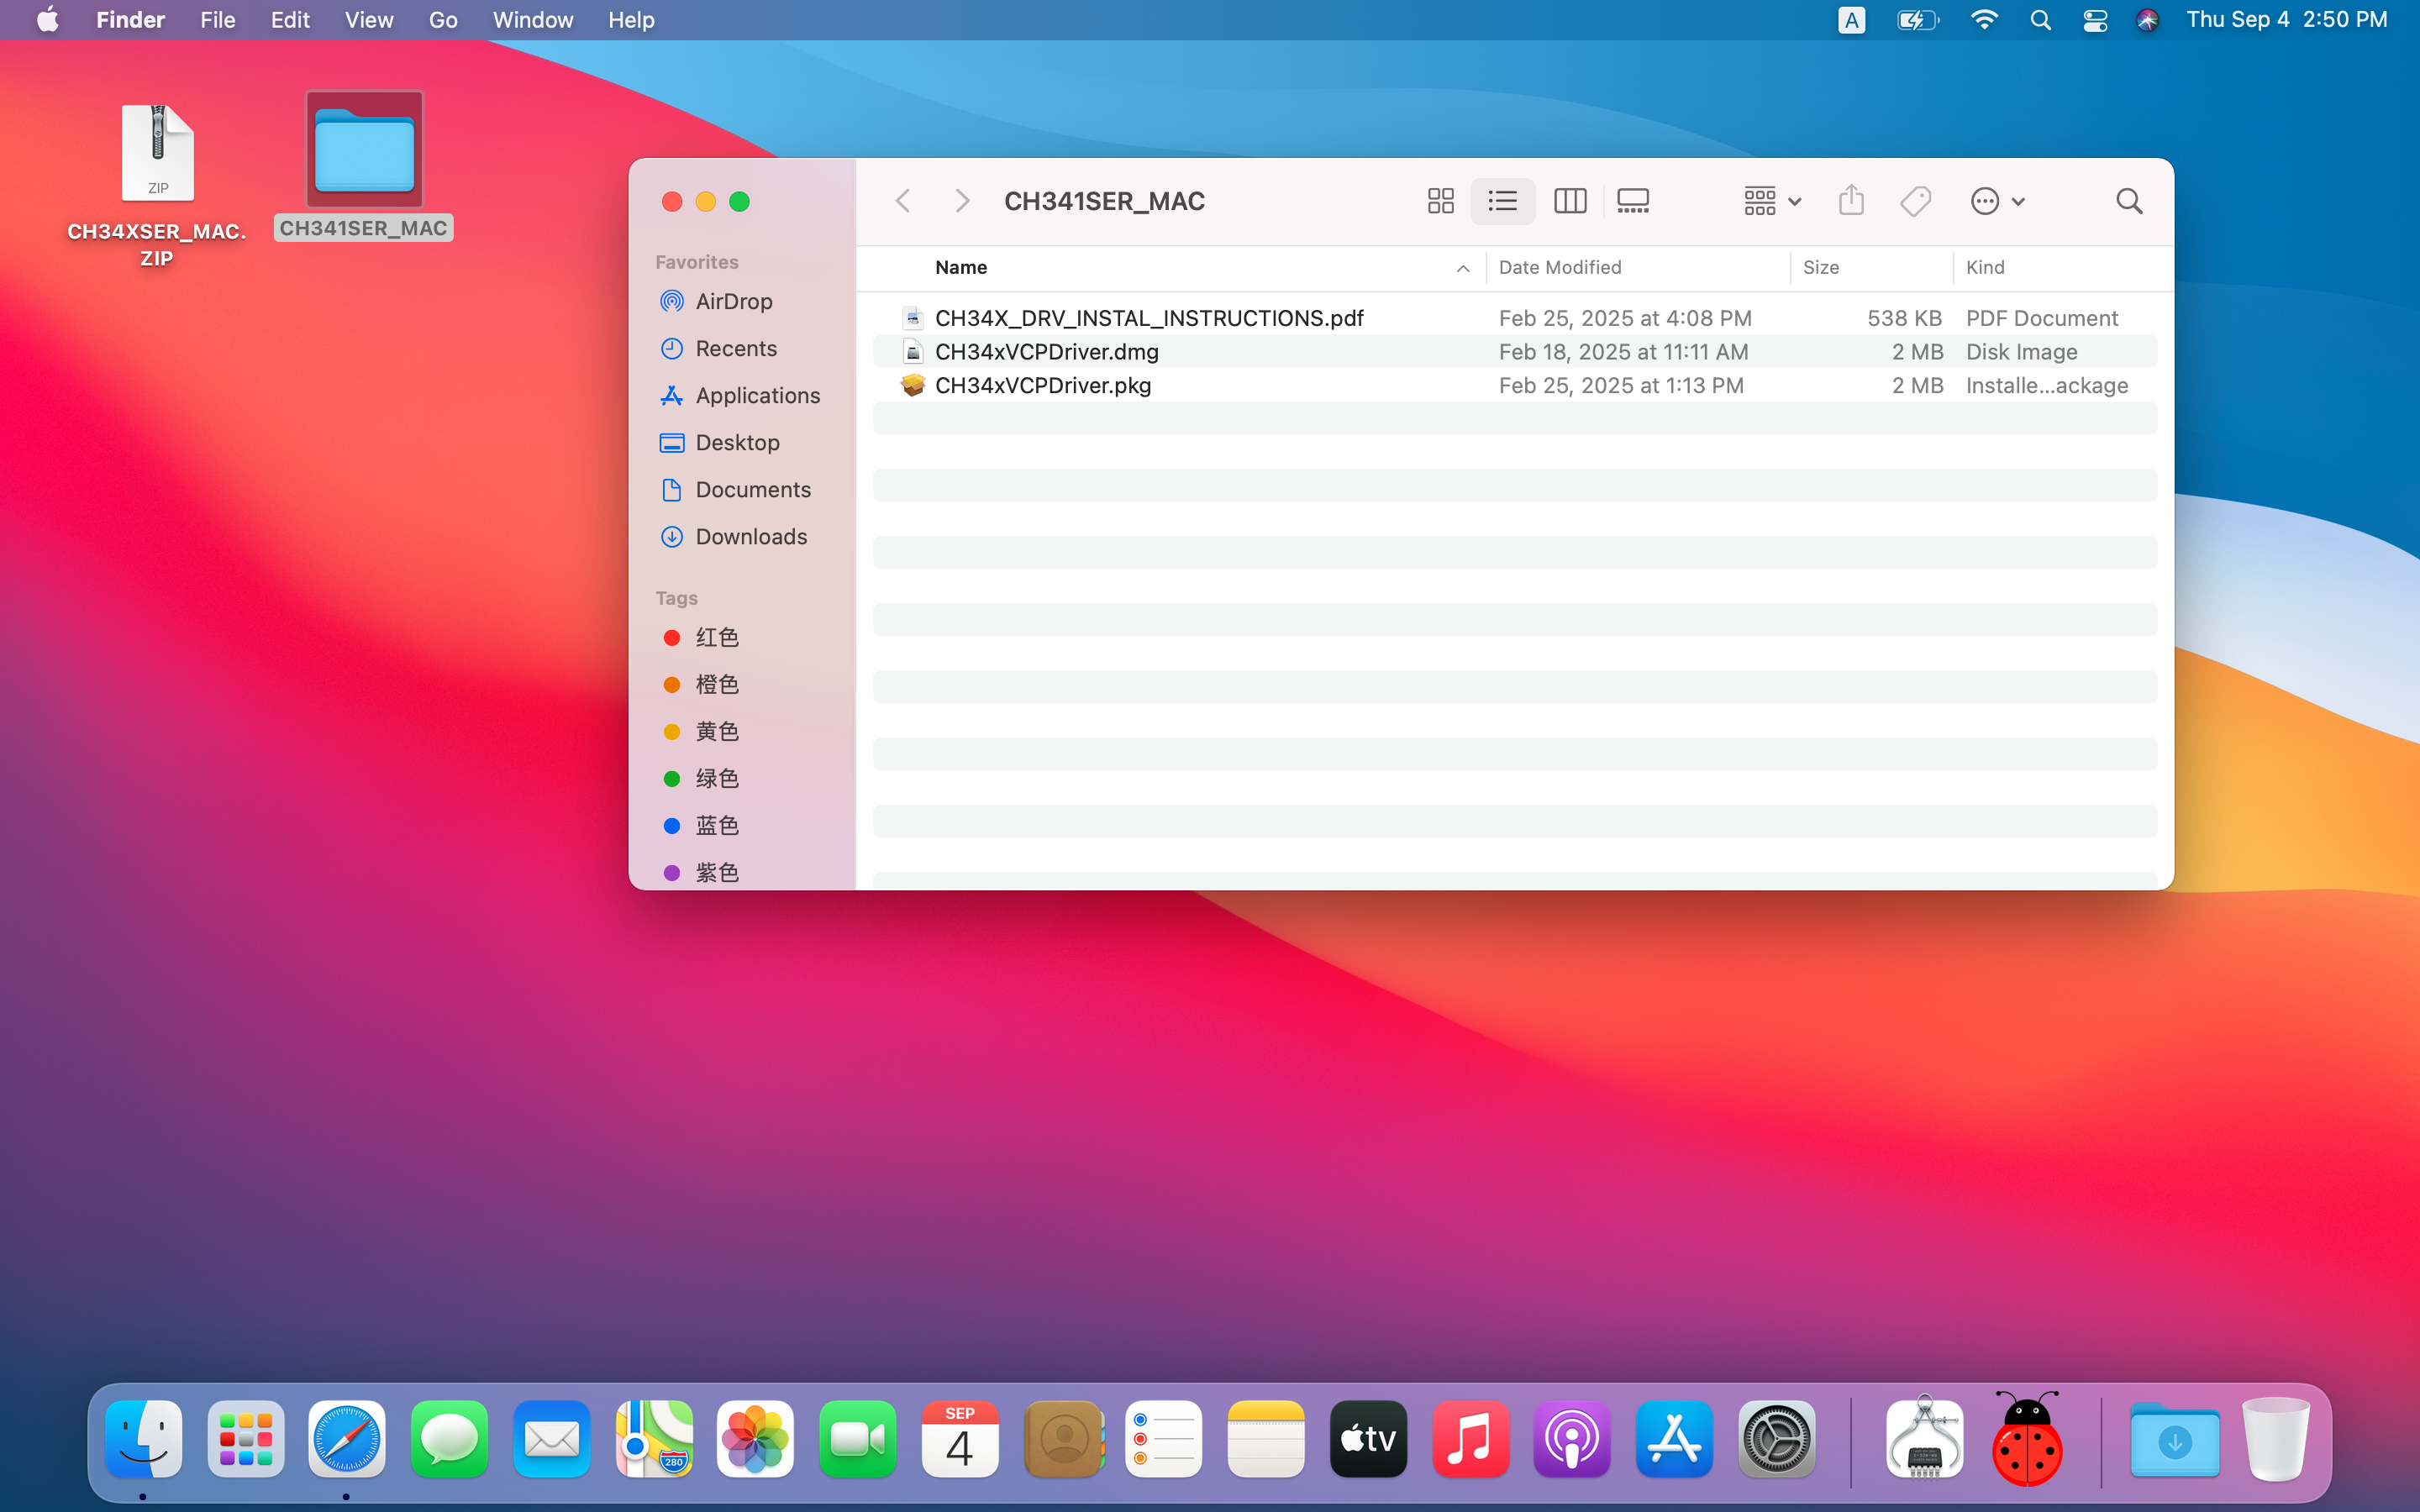
Task: Click the Share toolbar icon
Action: pyautogui.click(x=1851, y=201)
